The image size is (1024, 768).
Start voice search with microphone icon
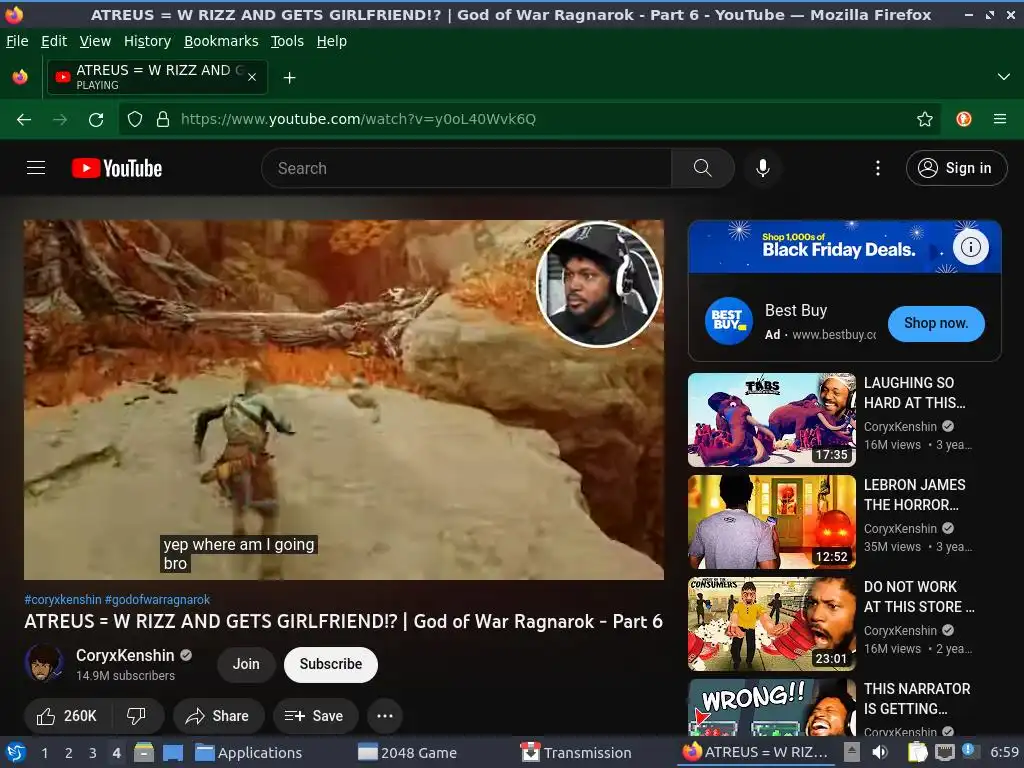click(762, 168)
